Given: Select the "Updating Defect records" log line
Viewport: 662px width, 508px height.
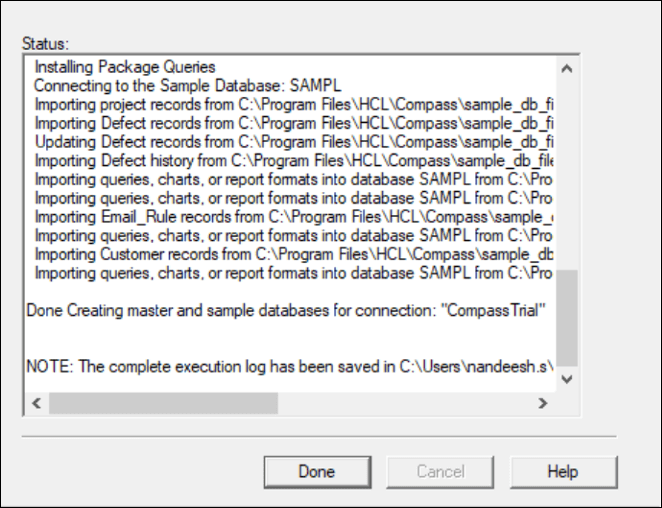Looking at the screenshot, I should click(x=294, y=142).
